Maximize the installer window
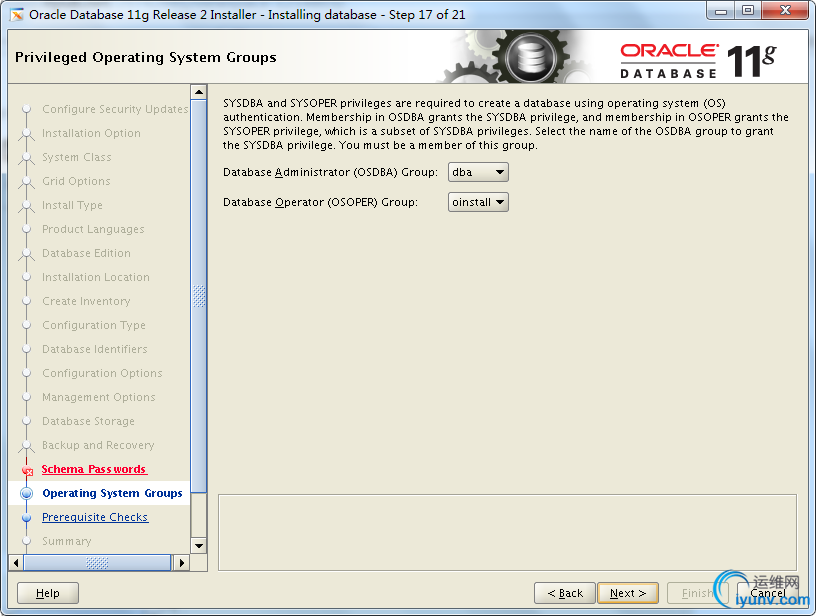 [x=747, y=10]
